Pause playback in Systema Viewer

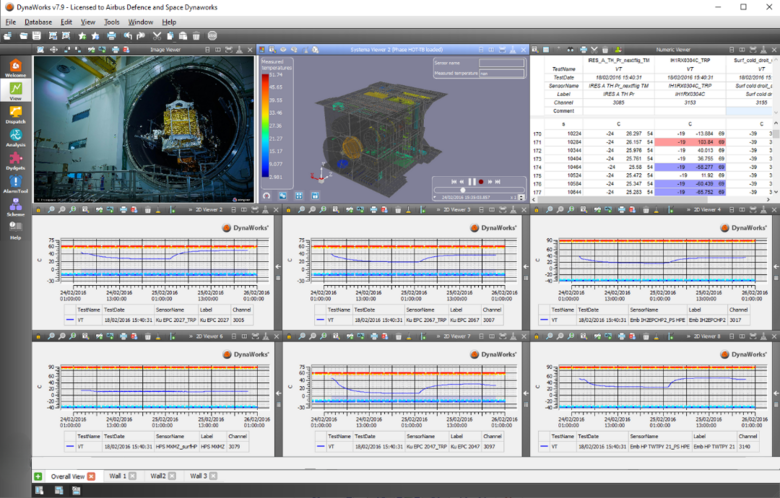pyautogui.click(x=472, y=182)
